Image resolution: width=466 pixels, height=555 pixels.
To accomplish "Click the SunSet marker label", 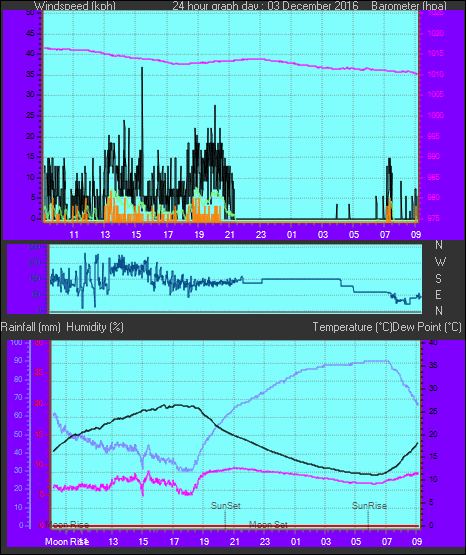I will (x=226, y=505).
